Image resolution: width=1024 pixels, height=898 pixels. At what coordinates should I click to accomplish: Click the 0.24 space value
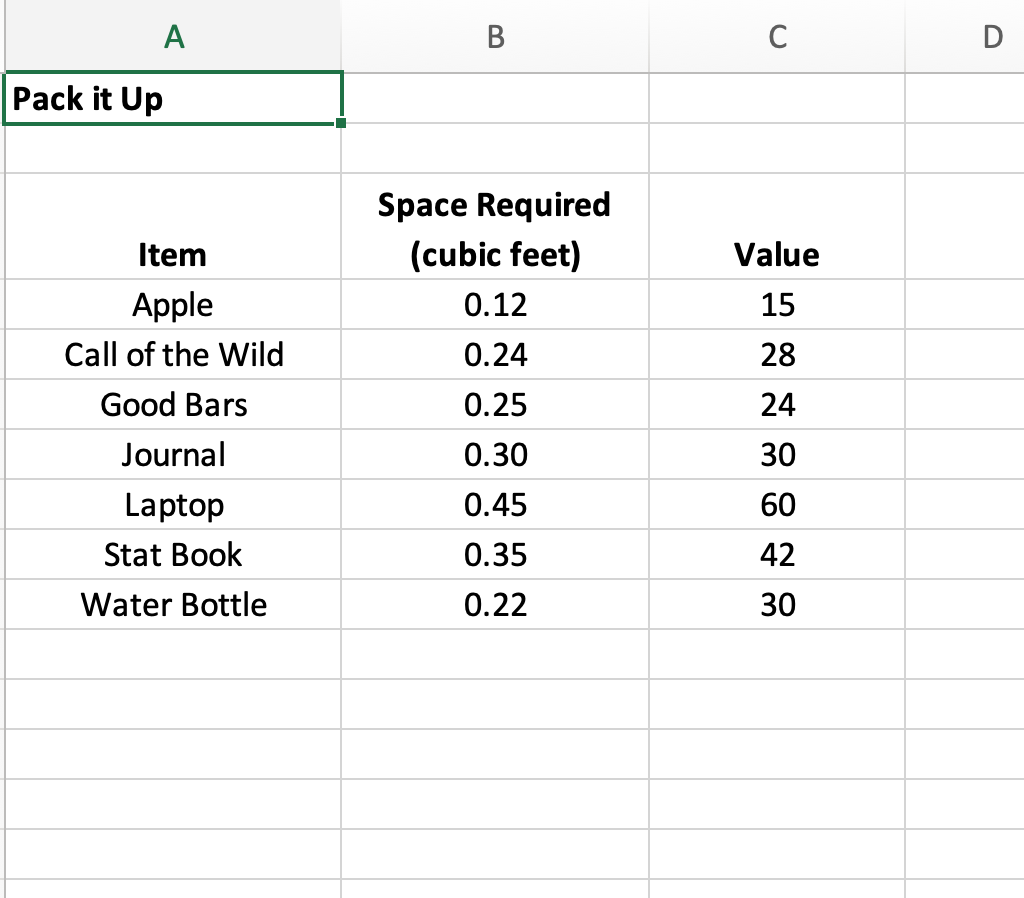495,354
